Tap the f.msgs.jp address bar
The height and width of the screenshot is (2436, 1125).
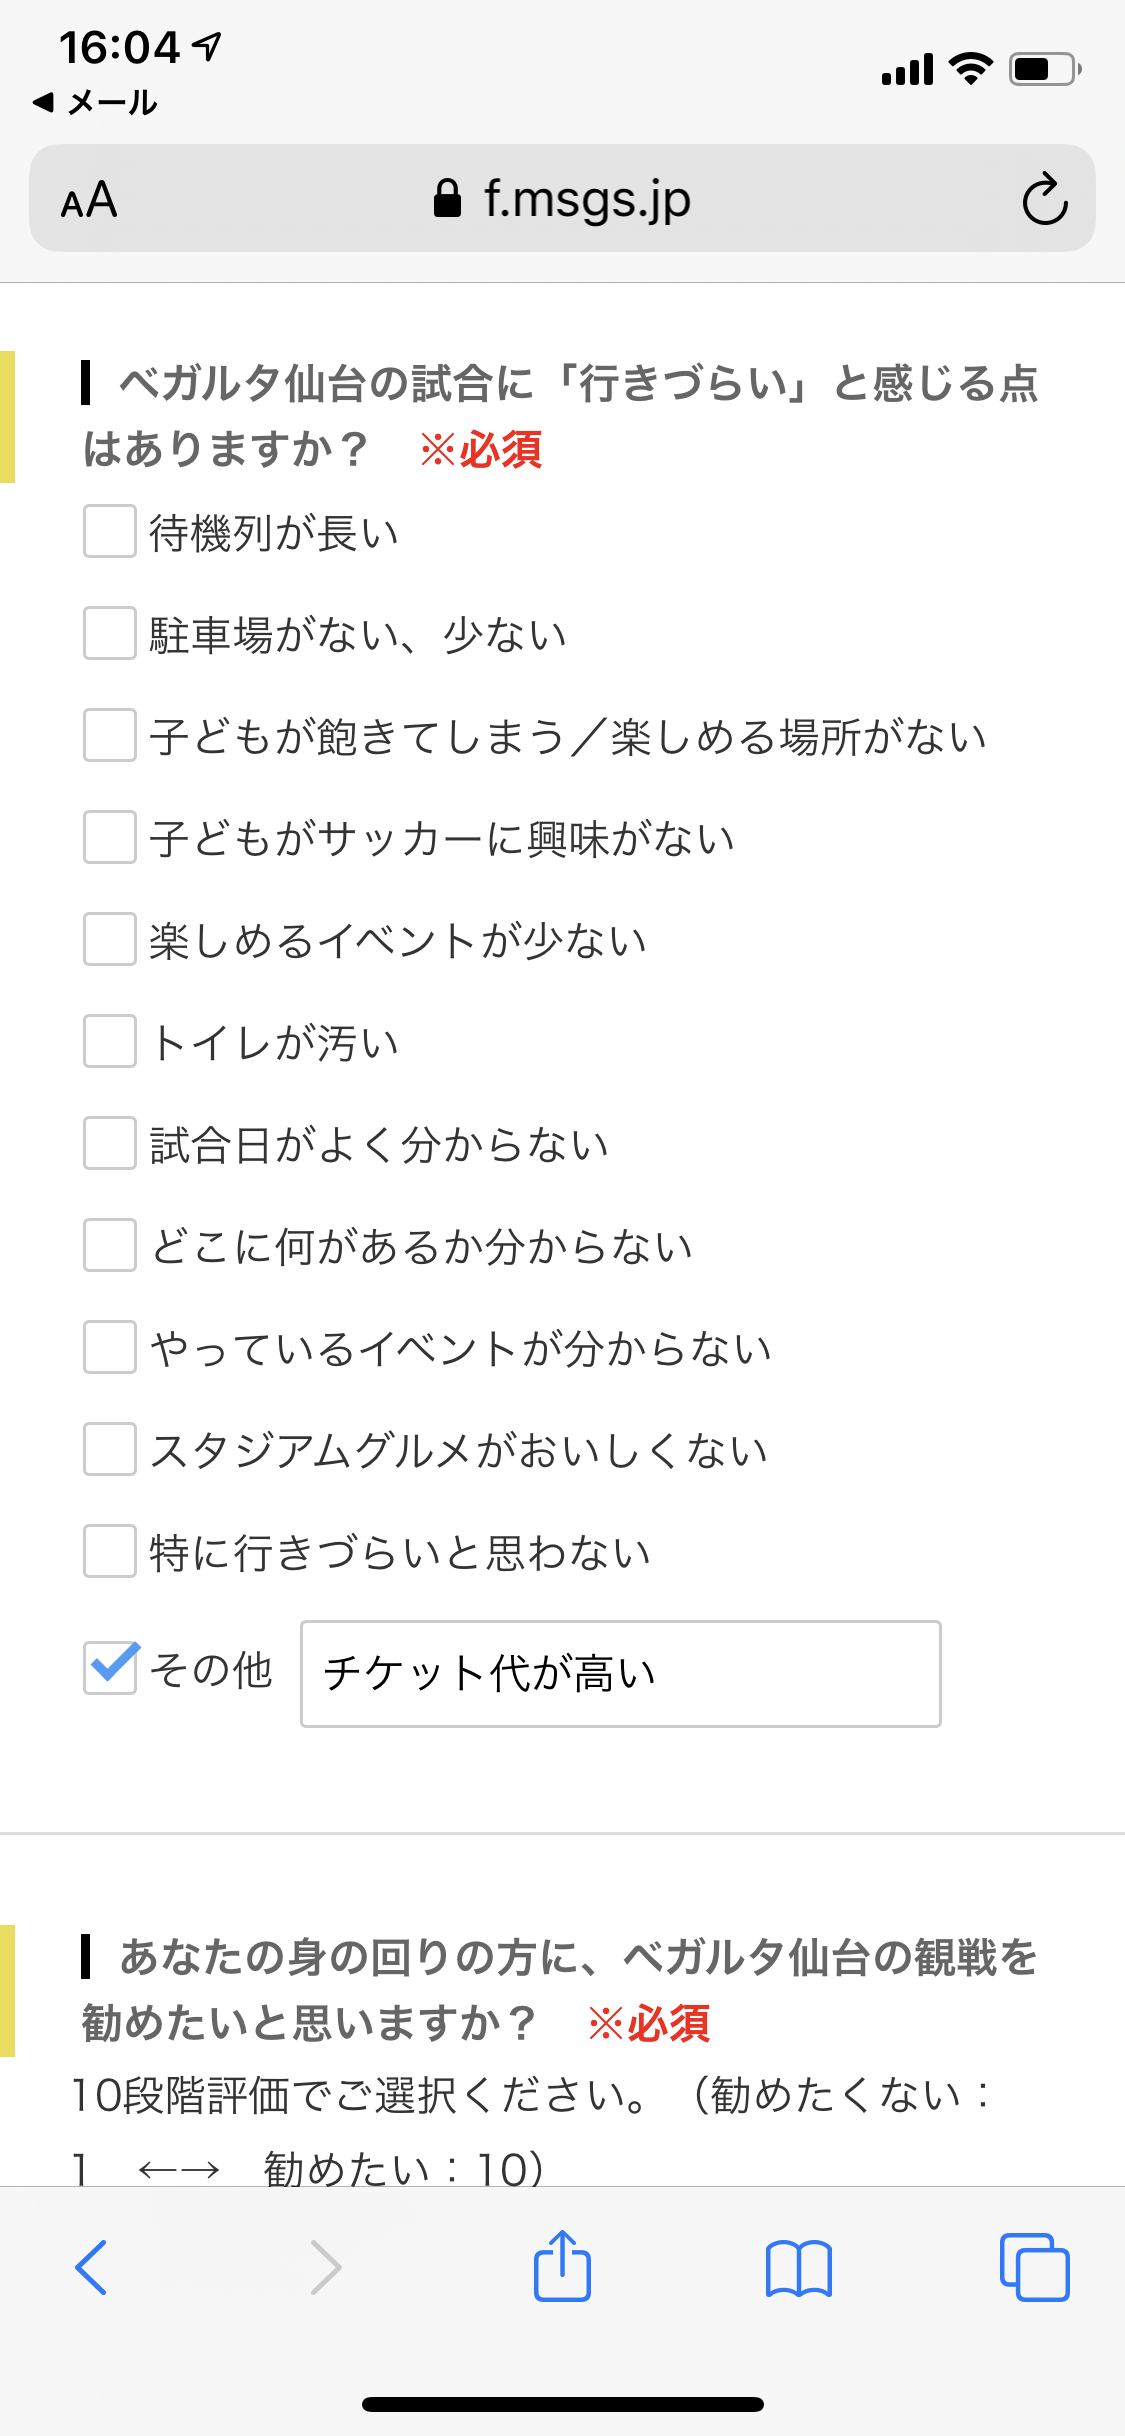pyautogui.click(x=587, y=199)
